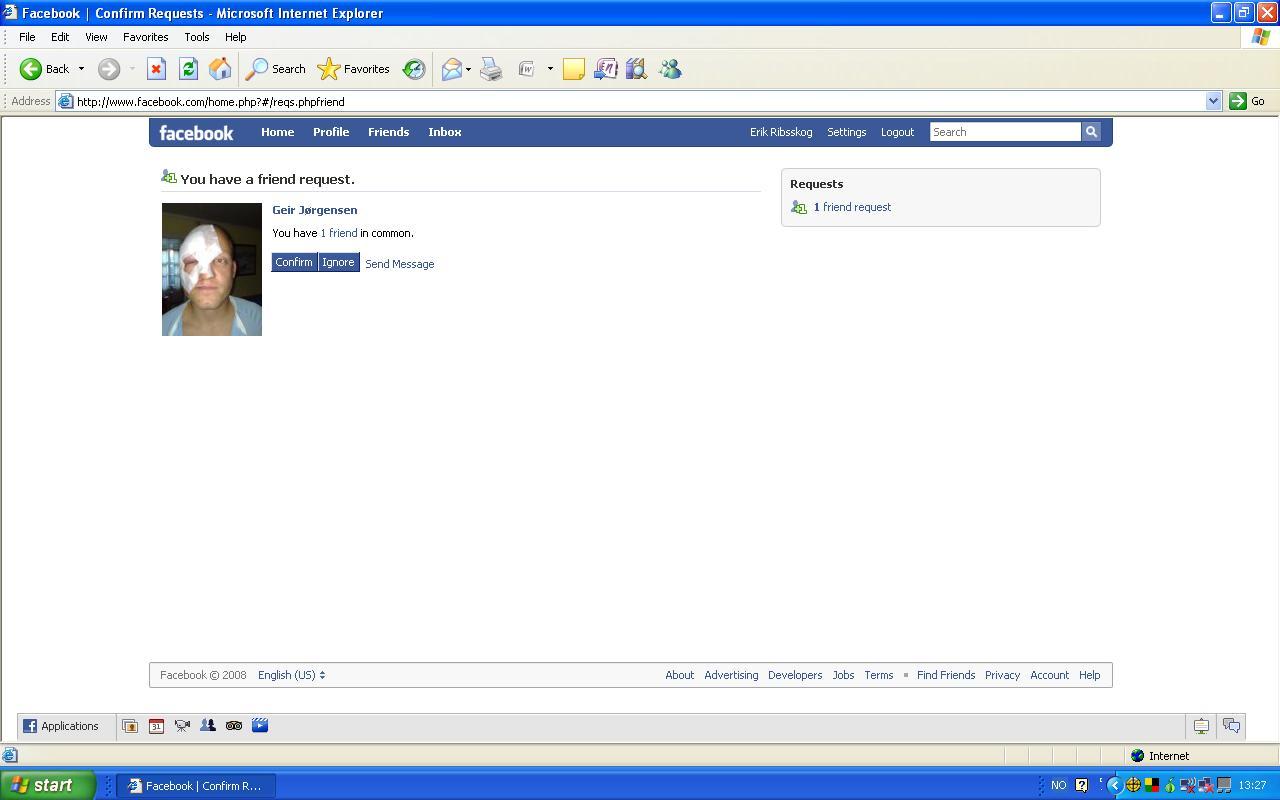1280x800 pixels.
Task: Open the Tools menu
Action: pyautogui.click(x=196, y=37)
